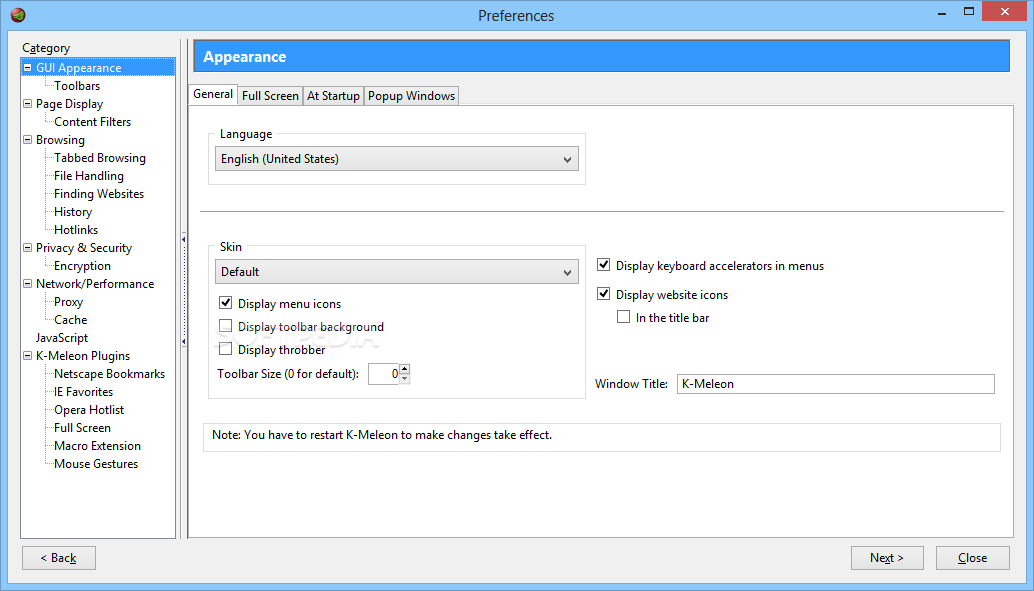The image size is (1034, 591).
Task: Select History category
Action: coord(73,212)
